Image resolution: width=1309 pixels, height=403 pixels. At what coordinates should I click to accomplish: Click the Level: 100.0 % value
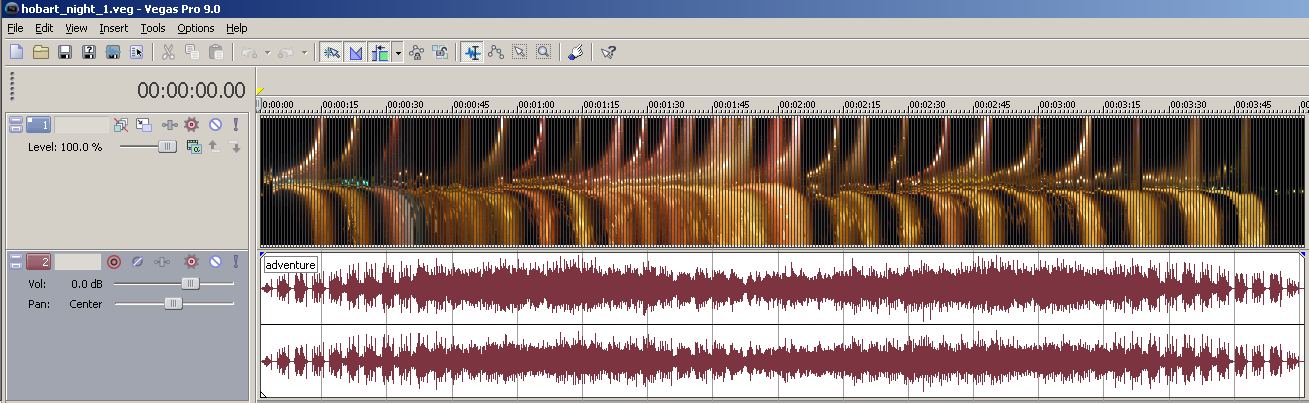click(65, 147)
